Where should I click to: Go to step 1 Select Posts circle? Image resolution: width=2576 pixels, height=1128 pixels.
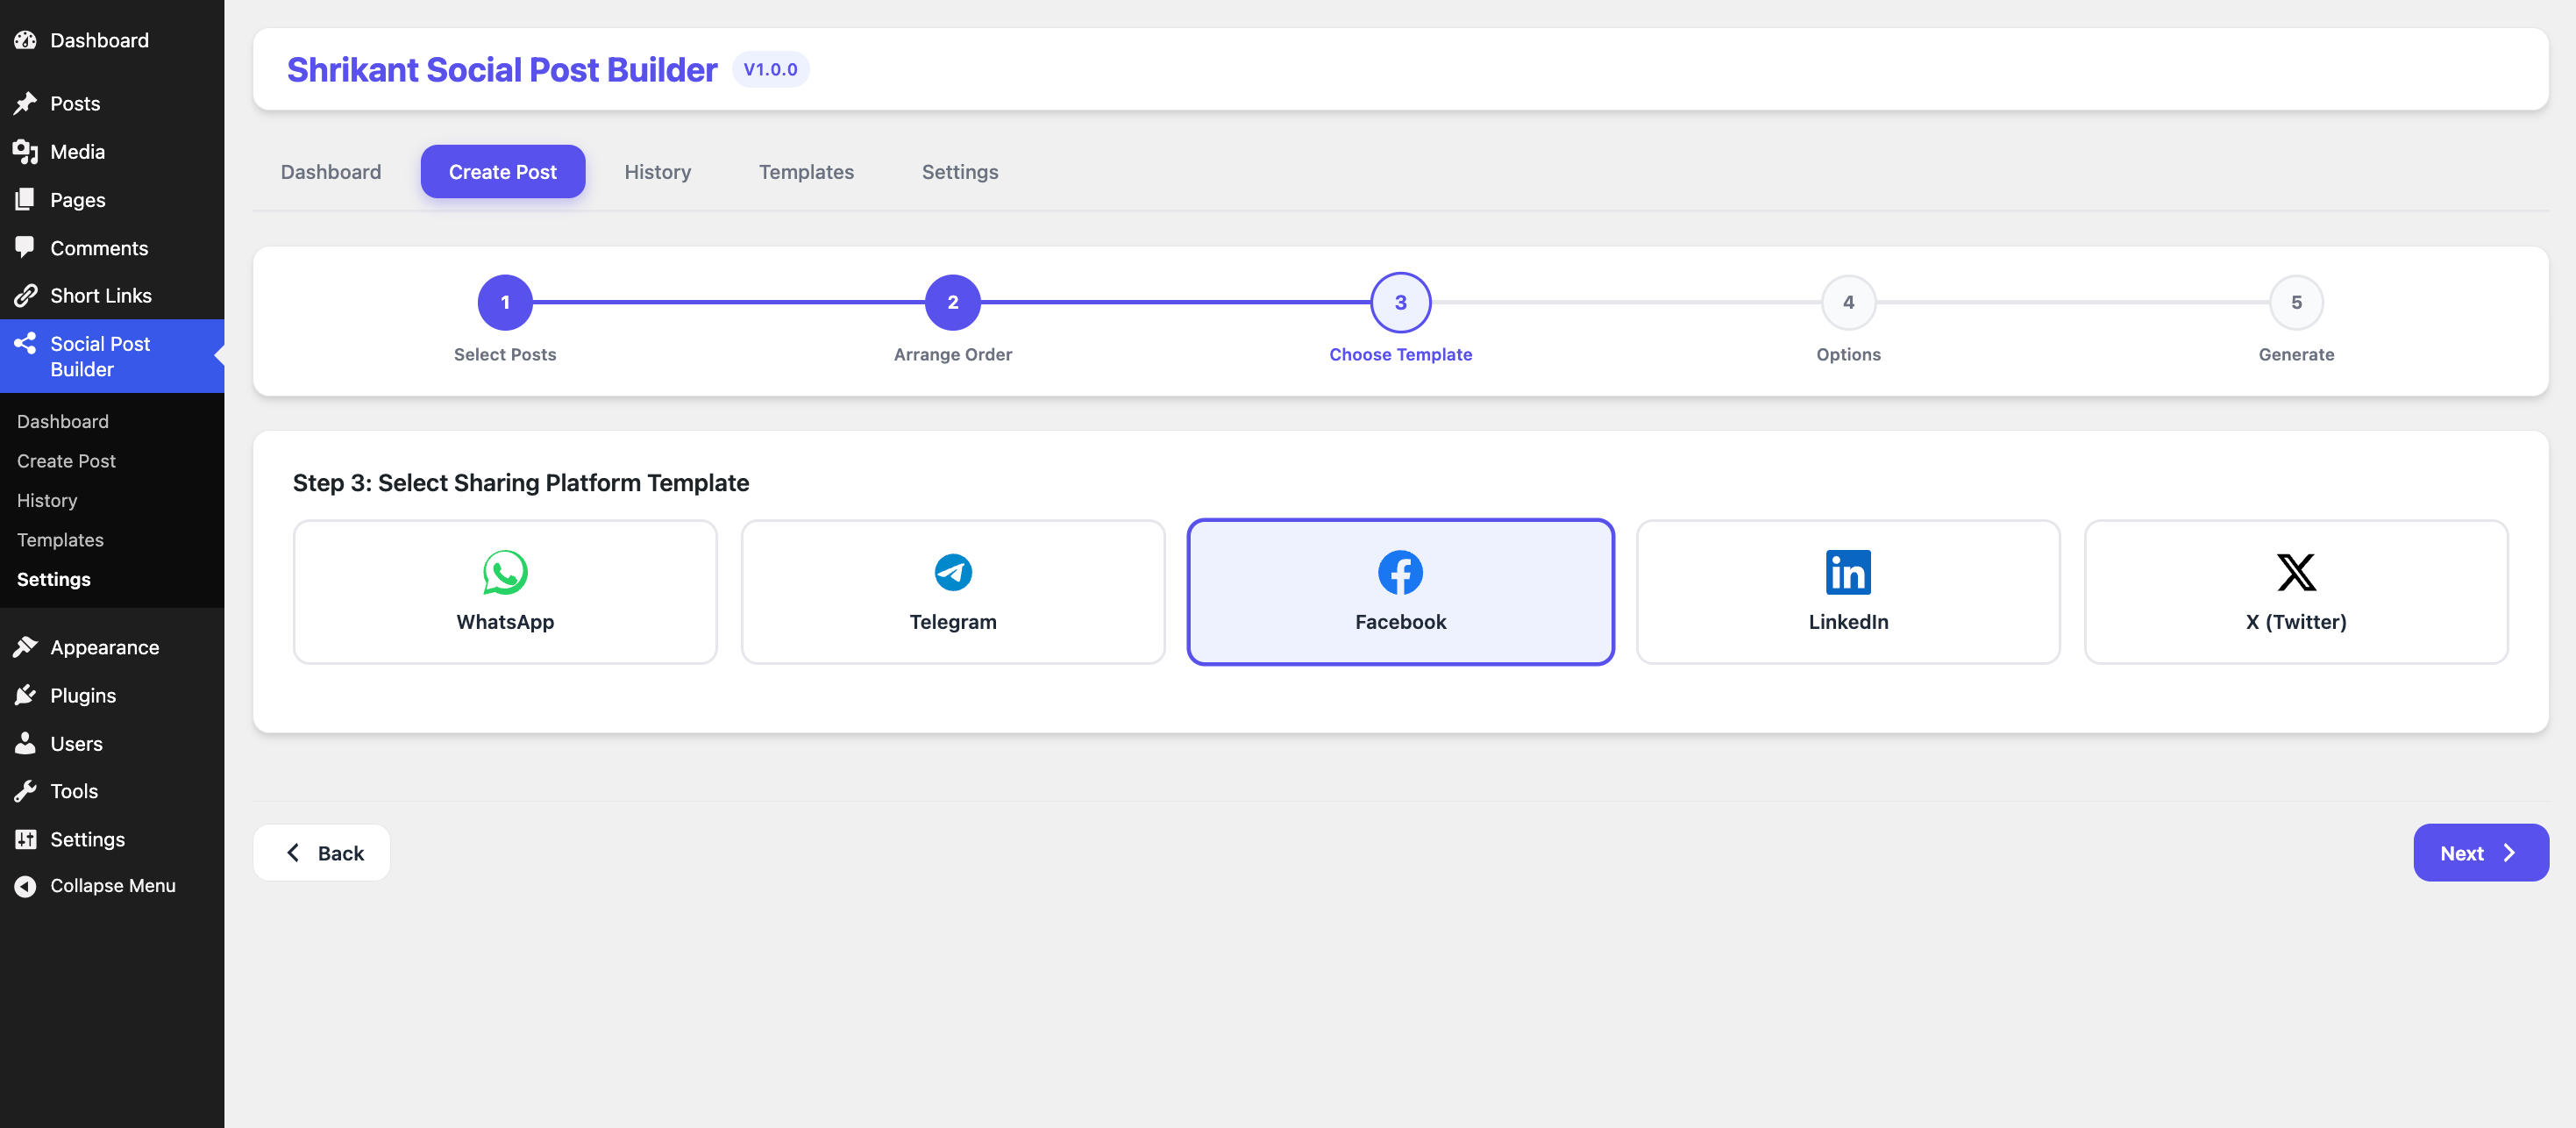click(505, 302)
